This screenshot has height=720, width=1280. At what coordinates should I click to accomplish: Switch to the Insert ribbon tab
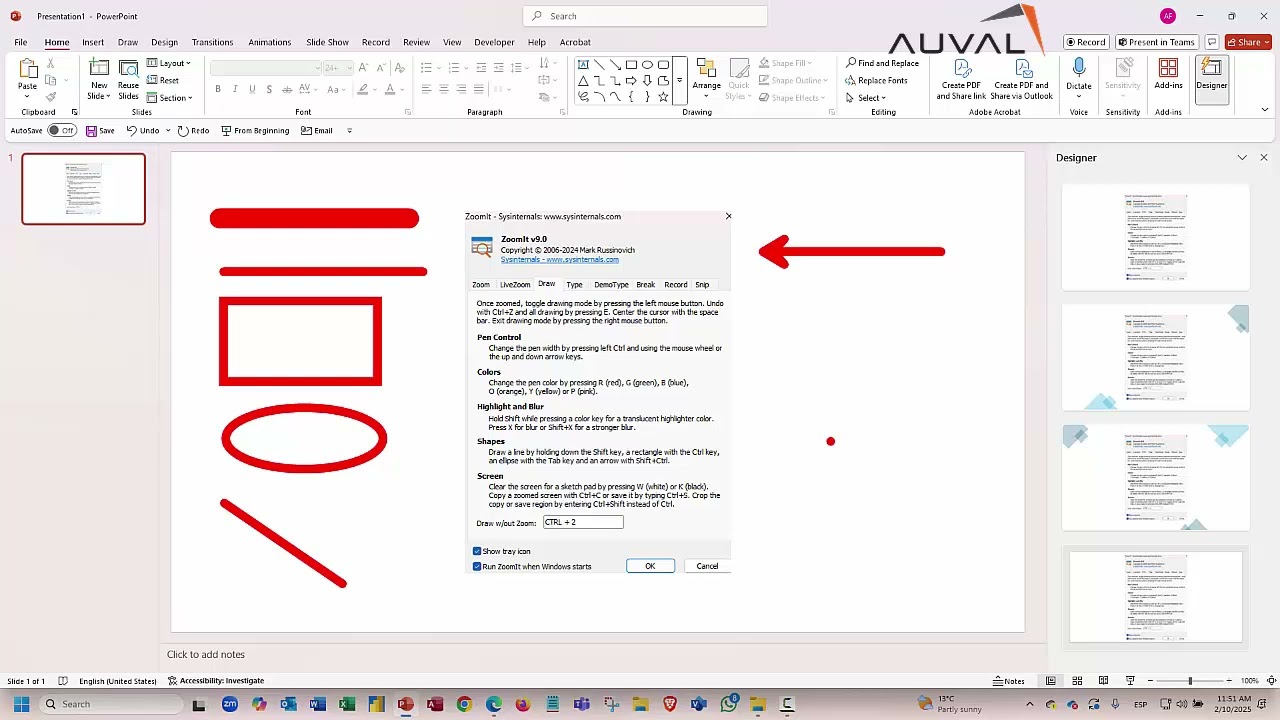(93, 42)
